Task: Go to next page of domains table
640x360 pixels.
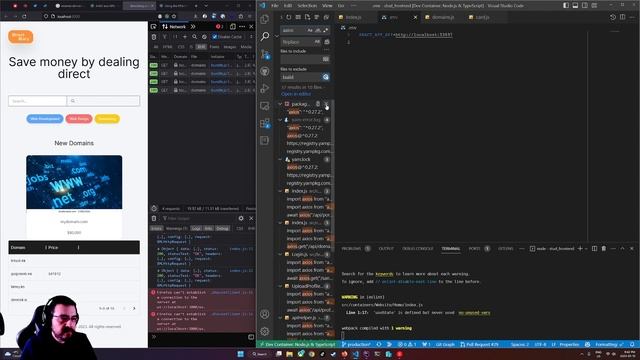Action: tap(134, 309)
